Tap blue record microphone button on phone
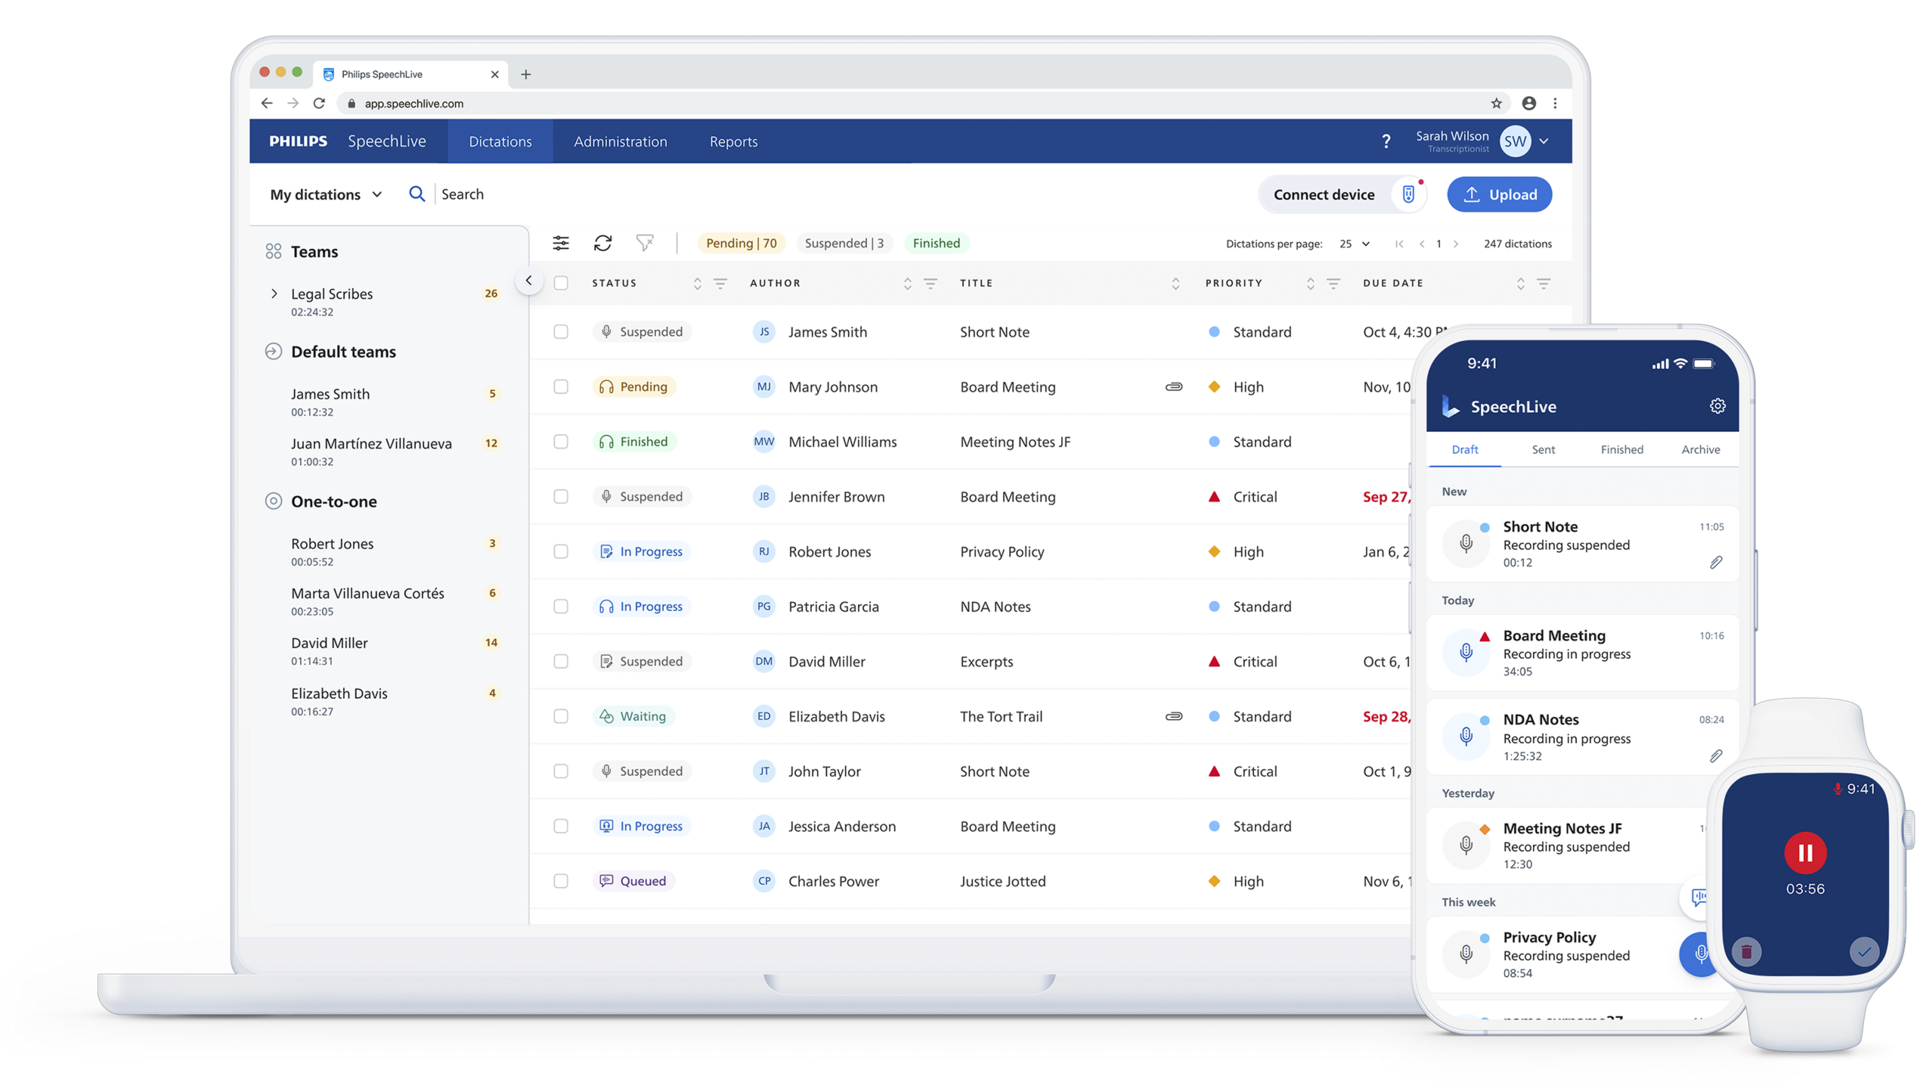 coord(1698,954)
